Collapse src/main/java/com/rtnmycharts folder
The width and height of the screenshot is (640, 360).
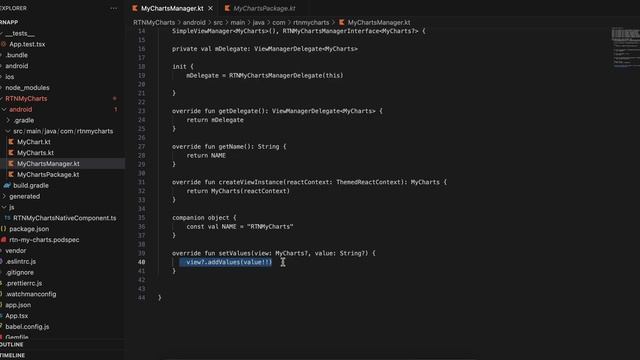[x=63, y=131]
